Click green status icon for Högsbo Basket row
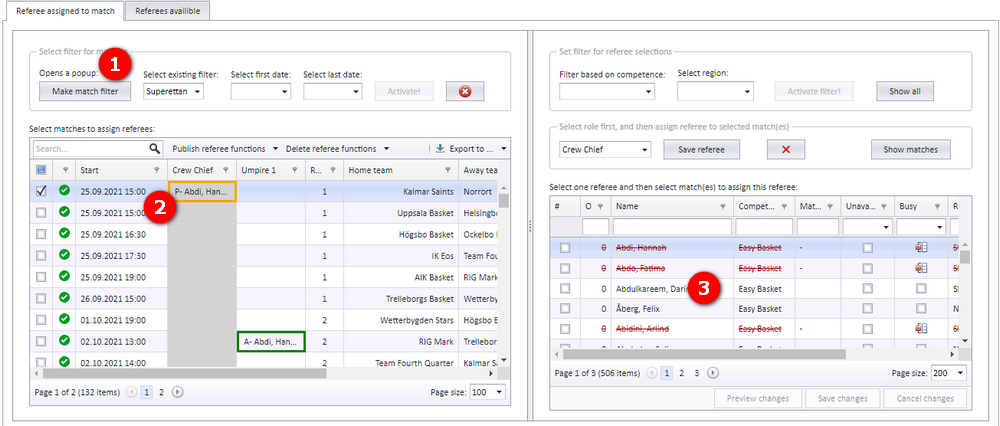Image resolution: width=1000 pixels, height=426 pixels. point(64,233)
